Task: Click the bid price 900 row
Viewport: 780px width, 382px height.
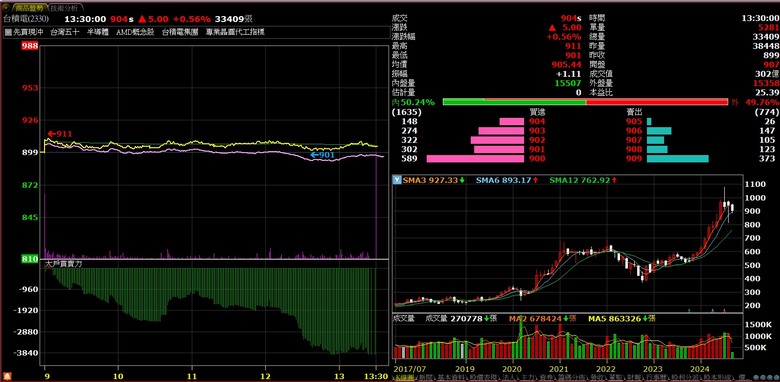Action: 537,159
